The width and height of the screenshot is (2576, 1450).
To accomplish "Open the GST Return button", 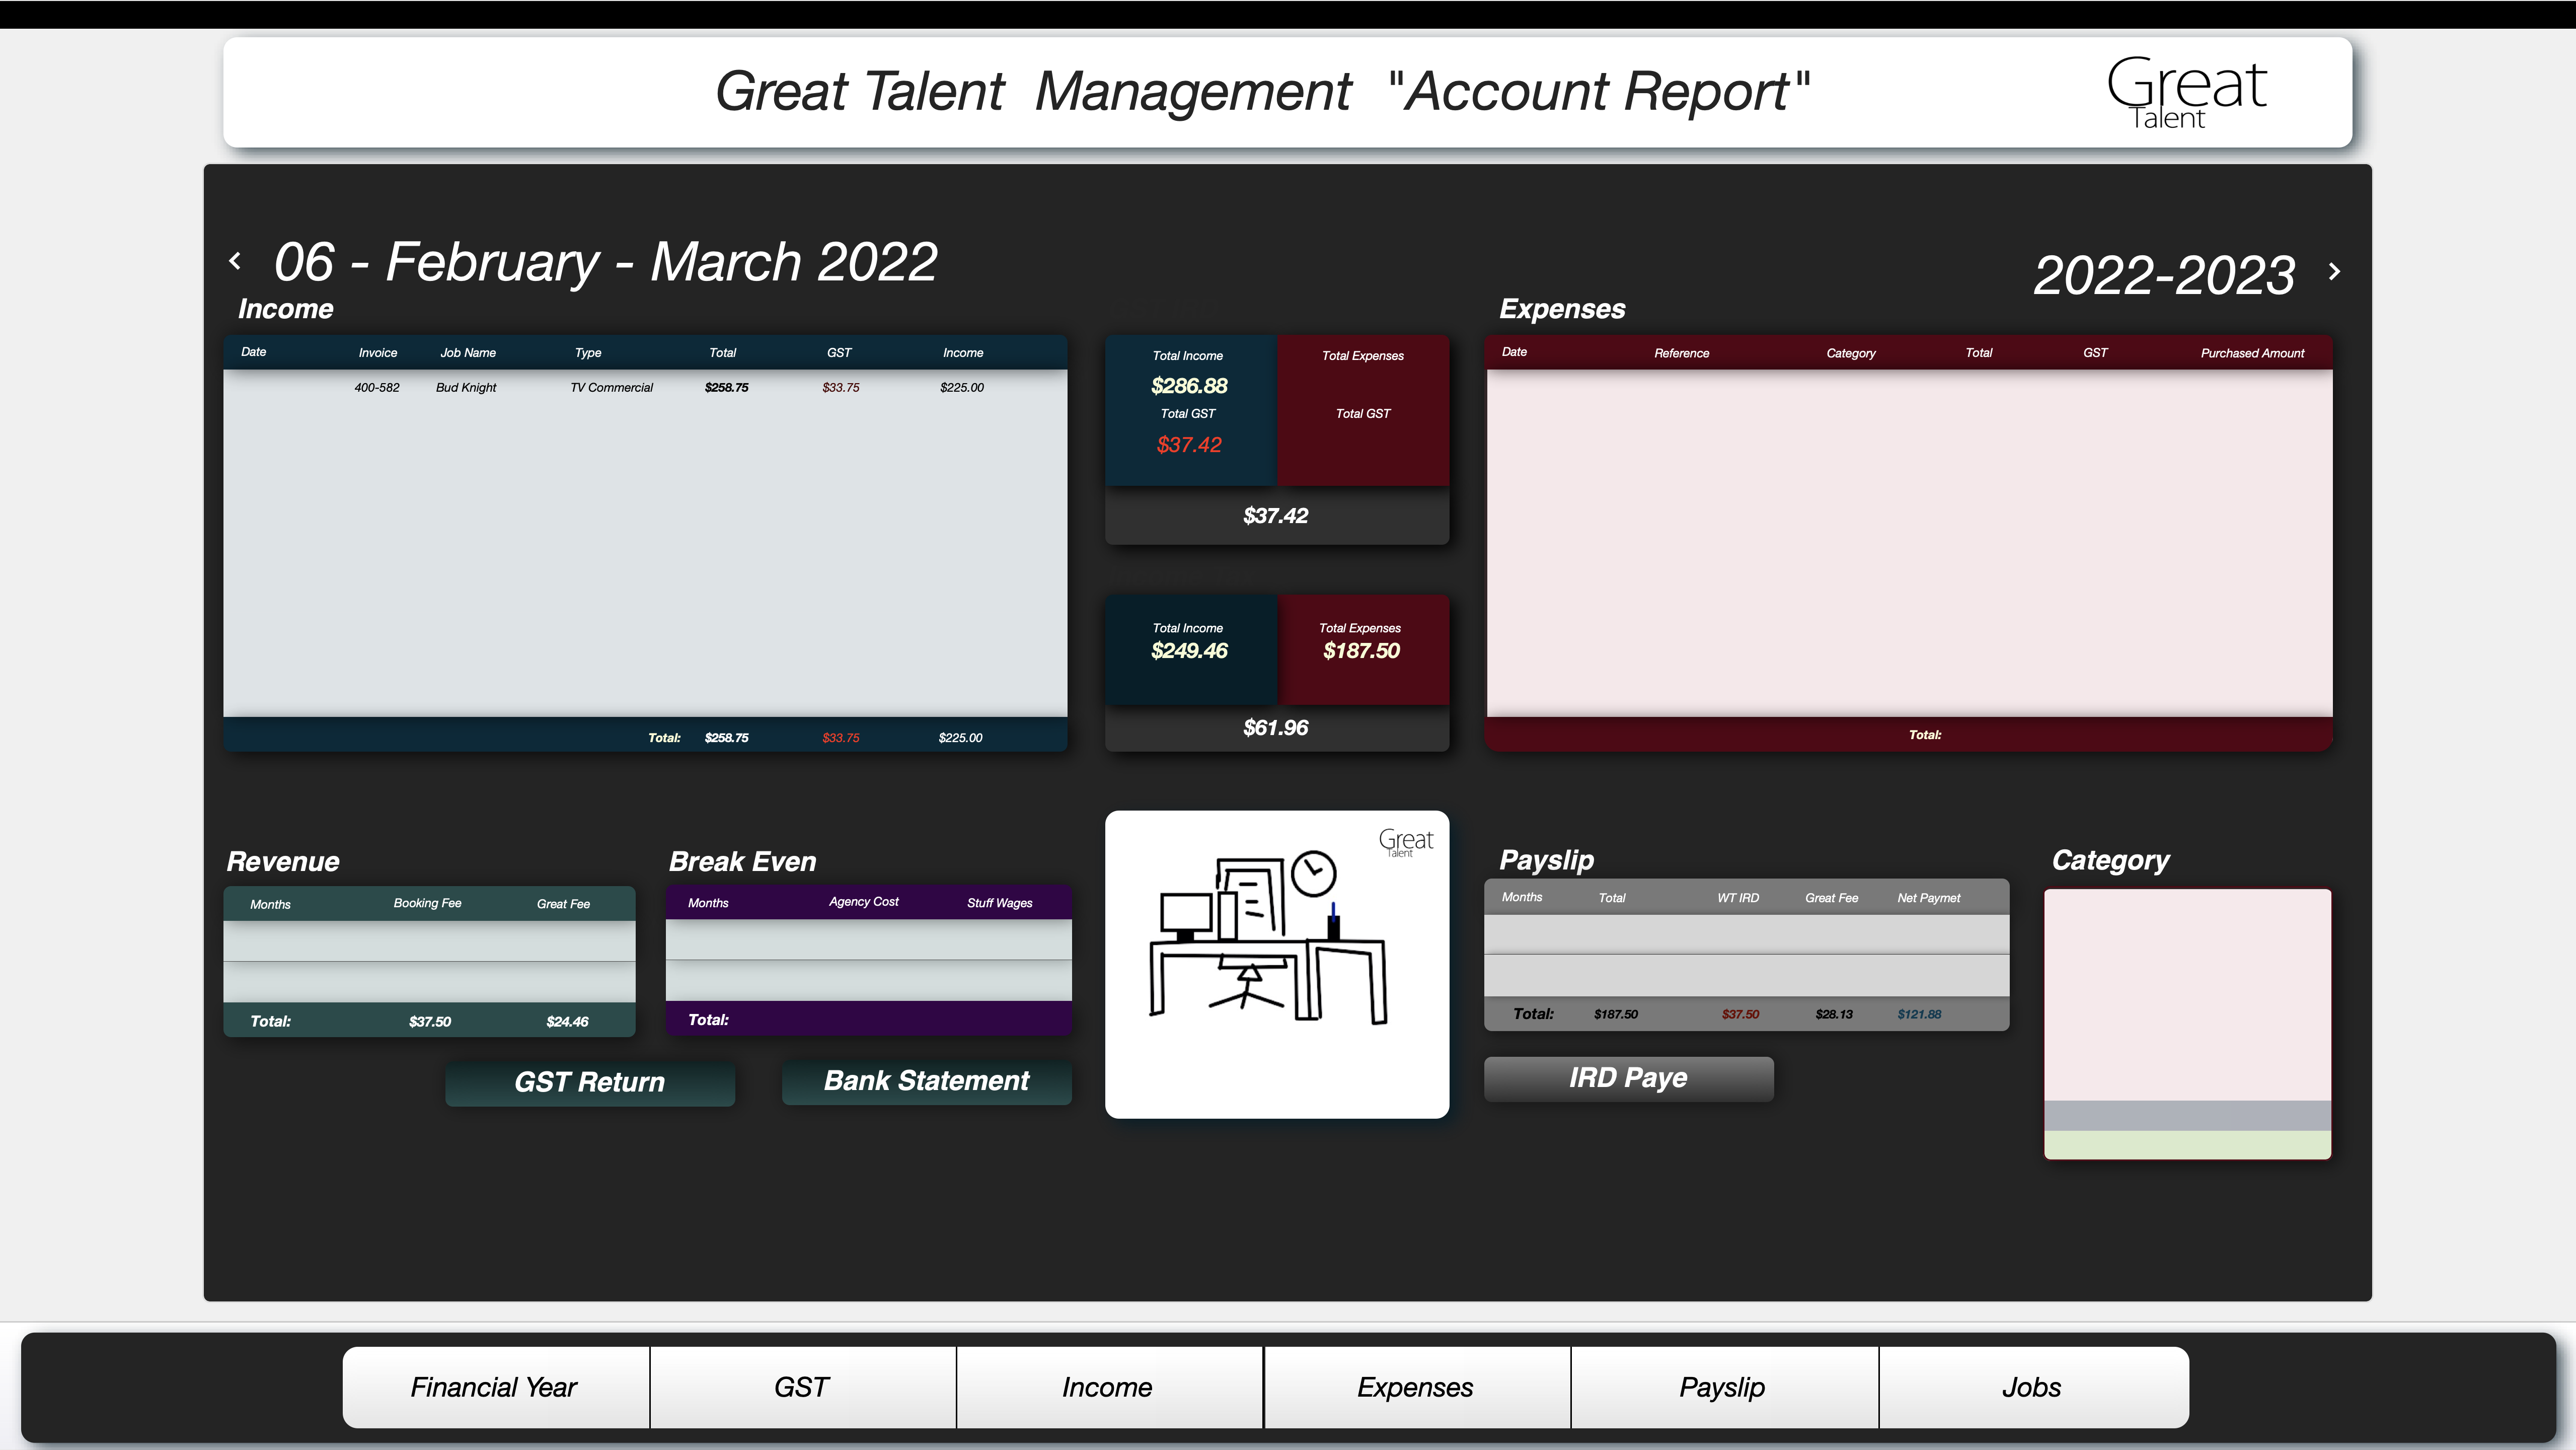I will click(590, 1082).
